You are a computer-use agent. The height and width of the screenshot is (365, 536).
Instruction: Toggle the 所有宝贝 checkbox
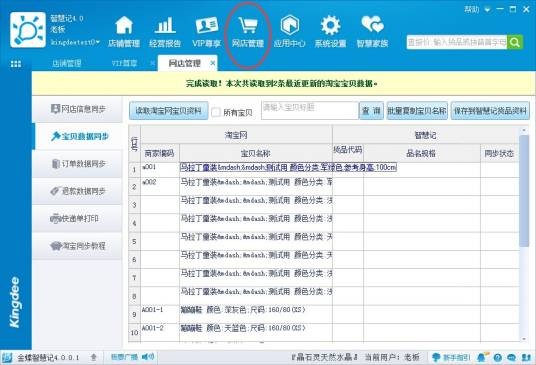(x=216, y=112)
